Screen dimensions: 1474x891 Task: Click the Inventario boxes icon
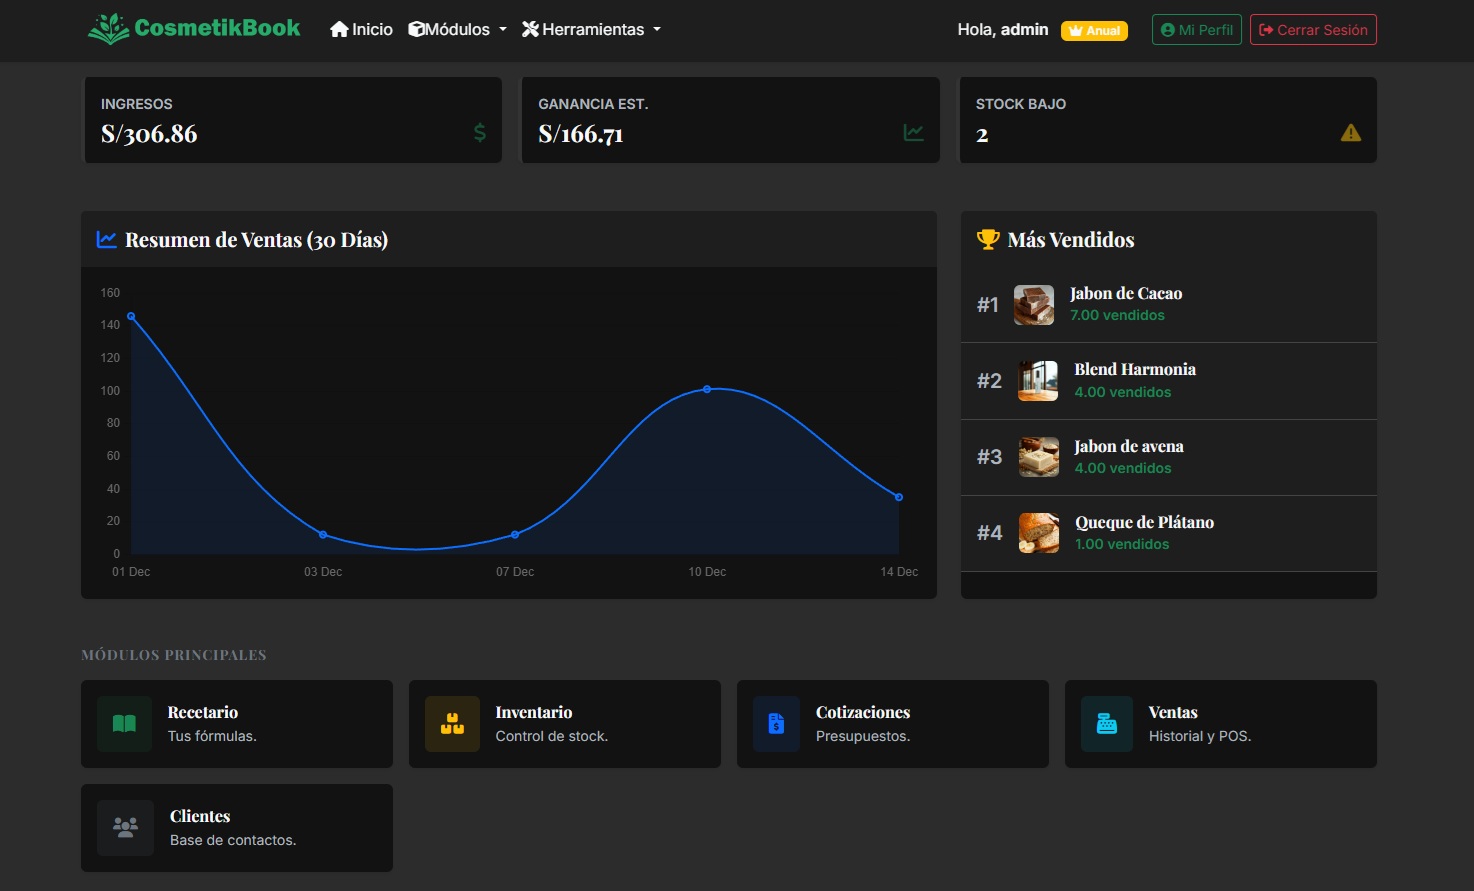point(451,724)
